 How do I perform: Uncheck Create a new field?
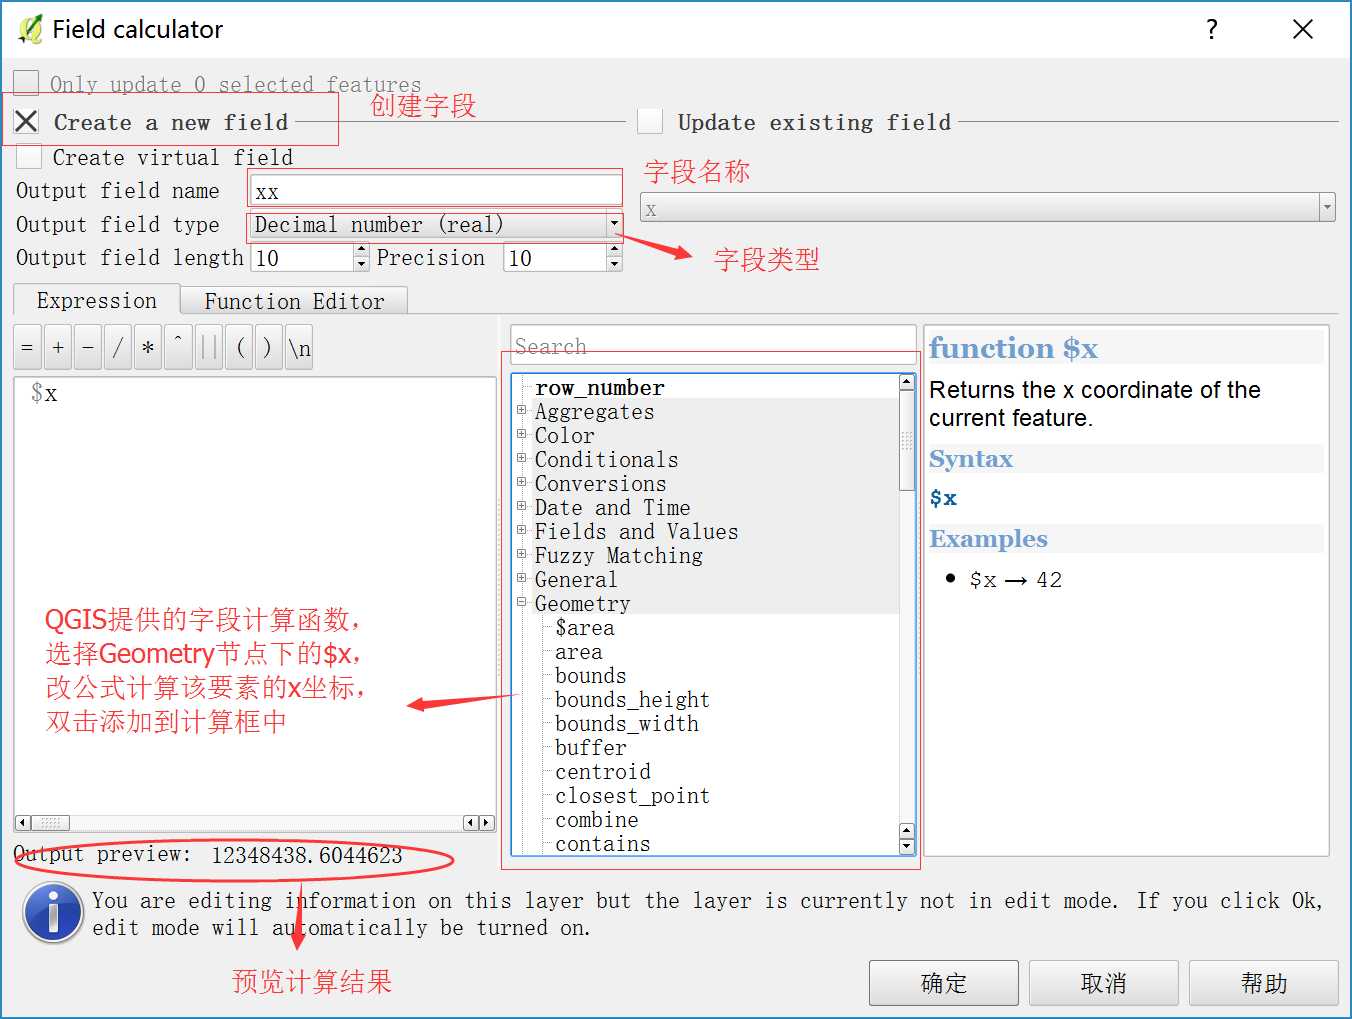pyautogui.click(x=26, y=122)
